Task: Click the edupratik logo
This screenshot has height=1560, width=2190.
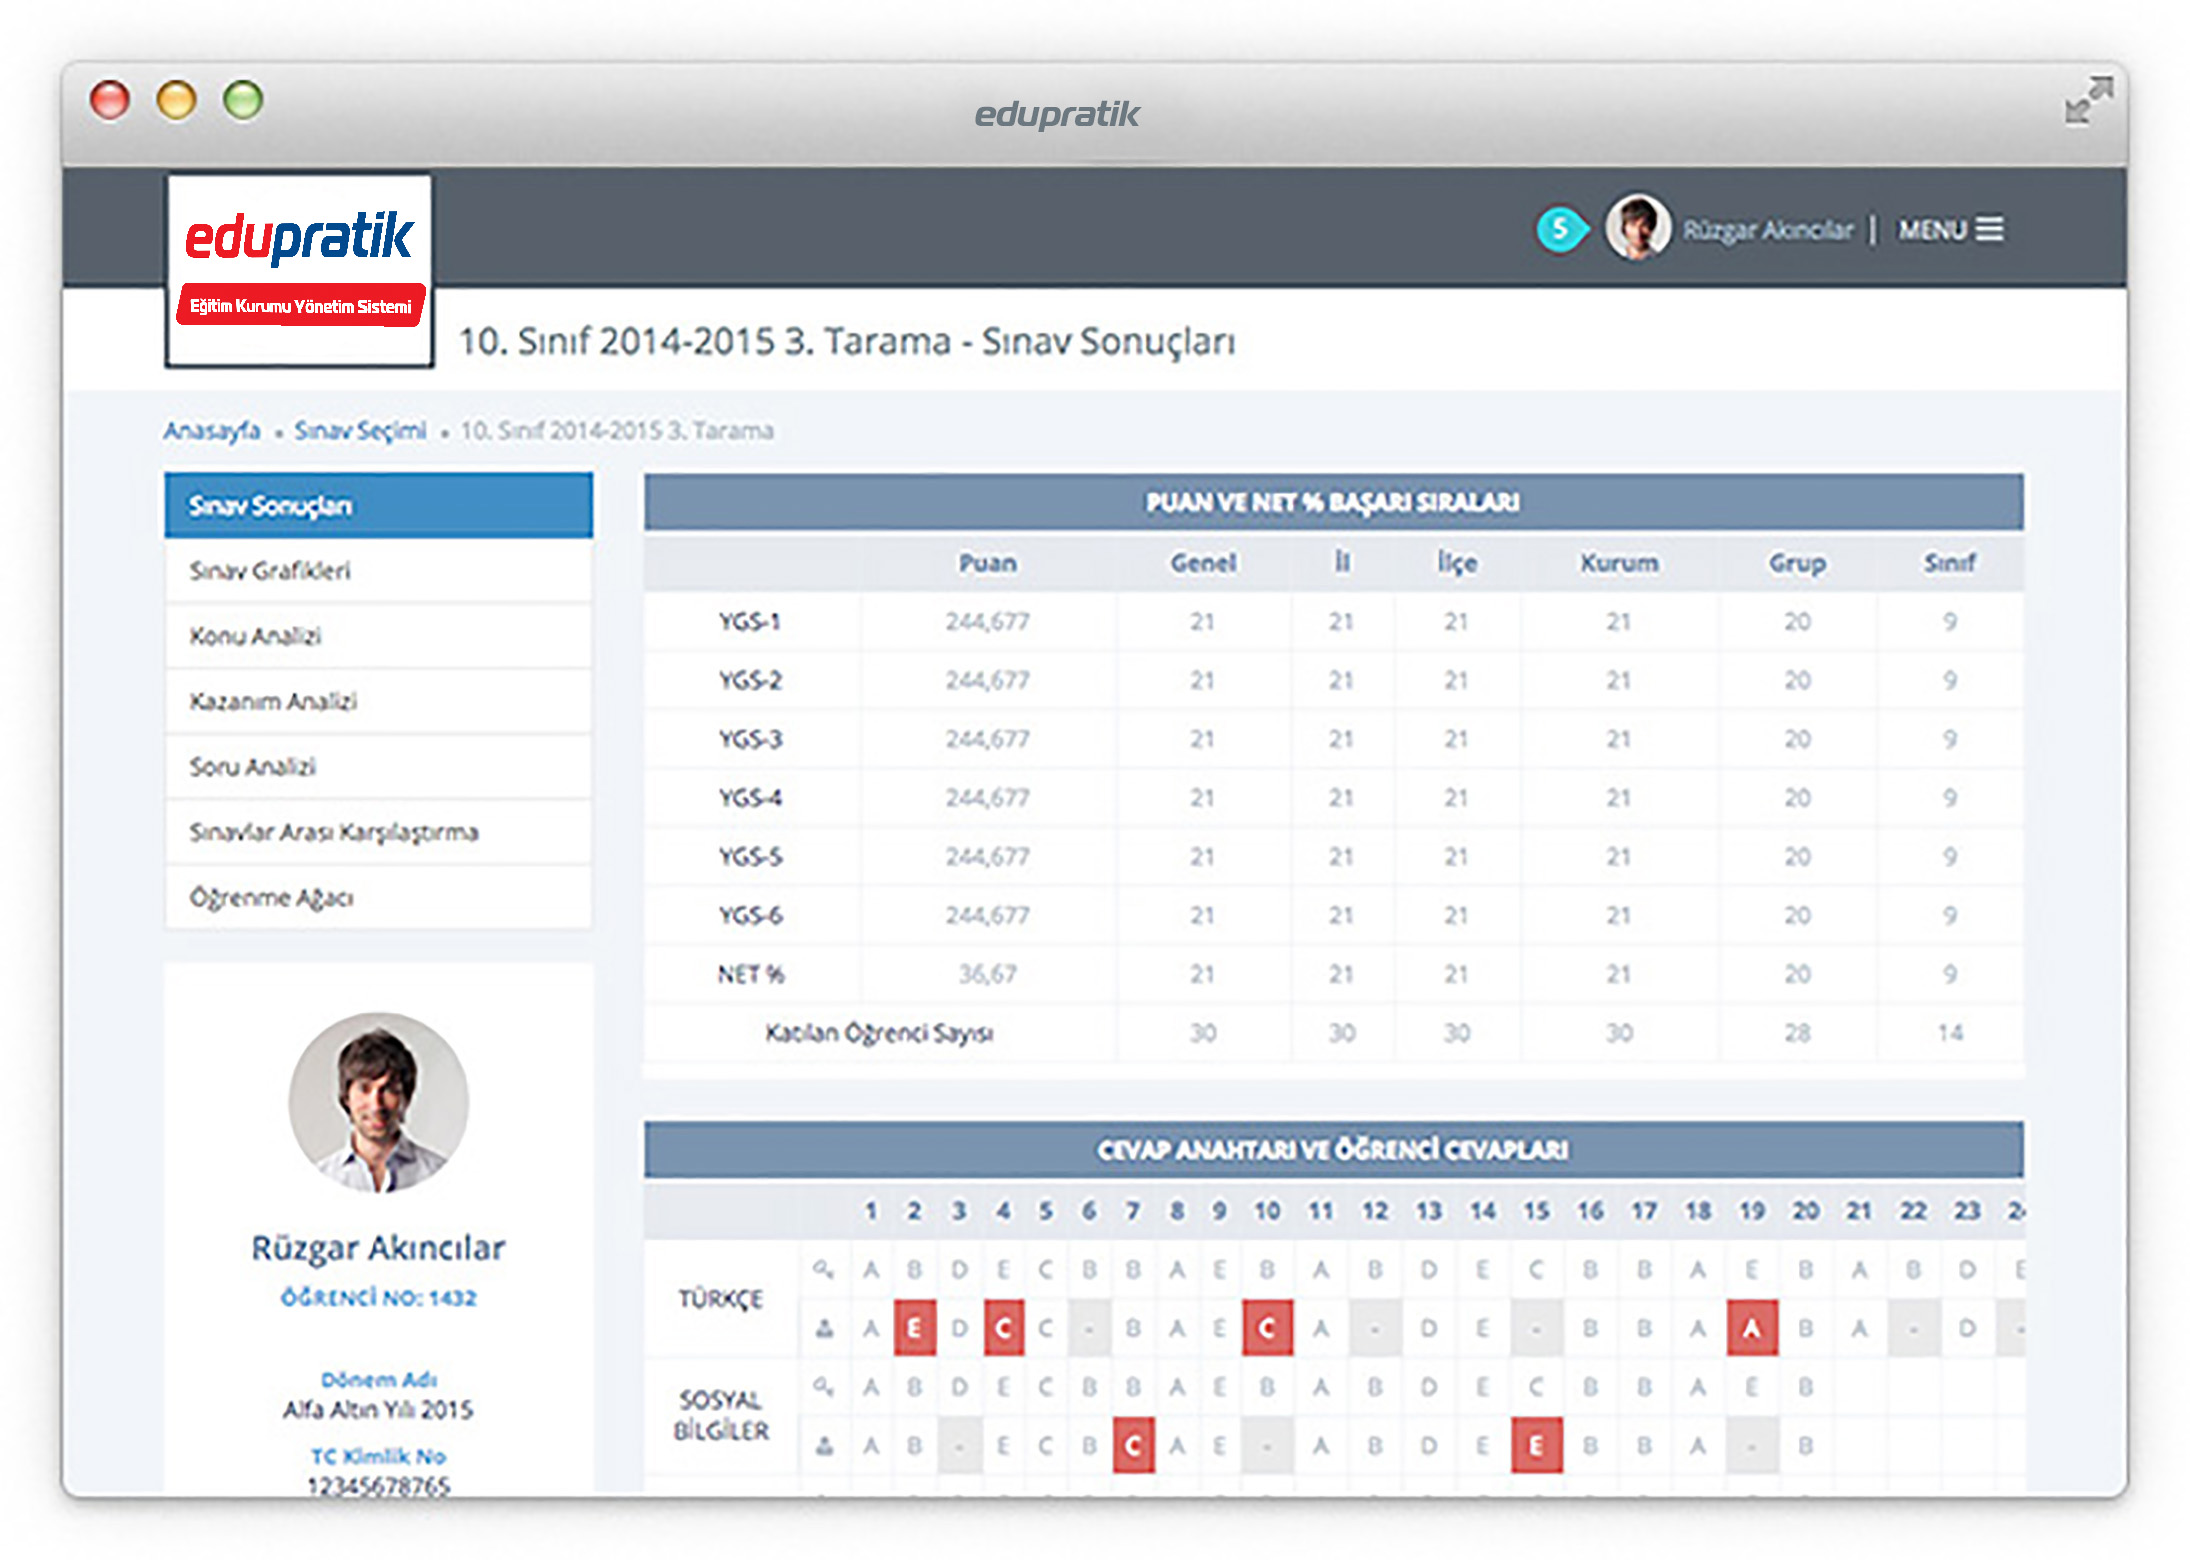Action: tap(299, 271)
